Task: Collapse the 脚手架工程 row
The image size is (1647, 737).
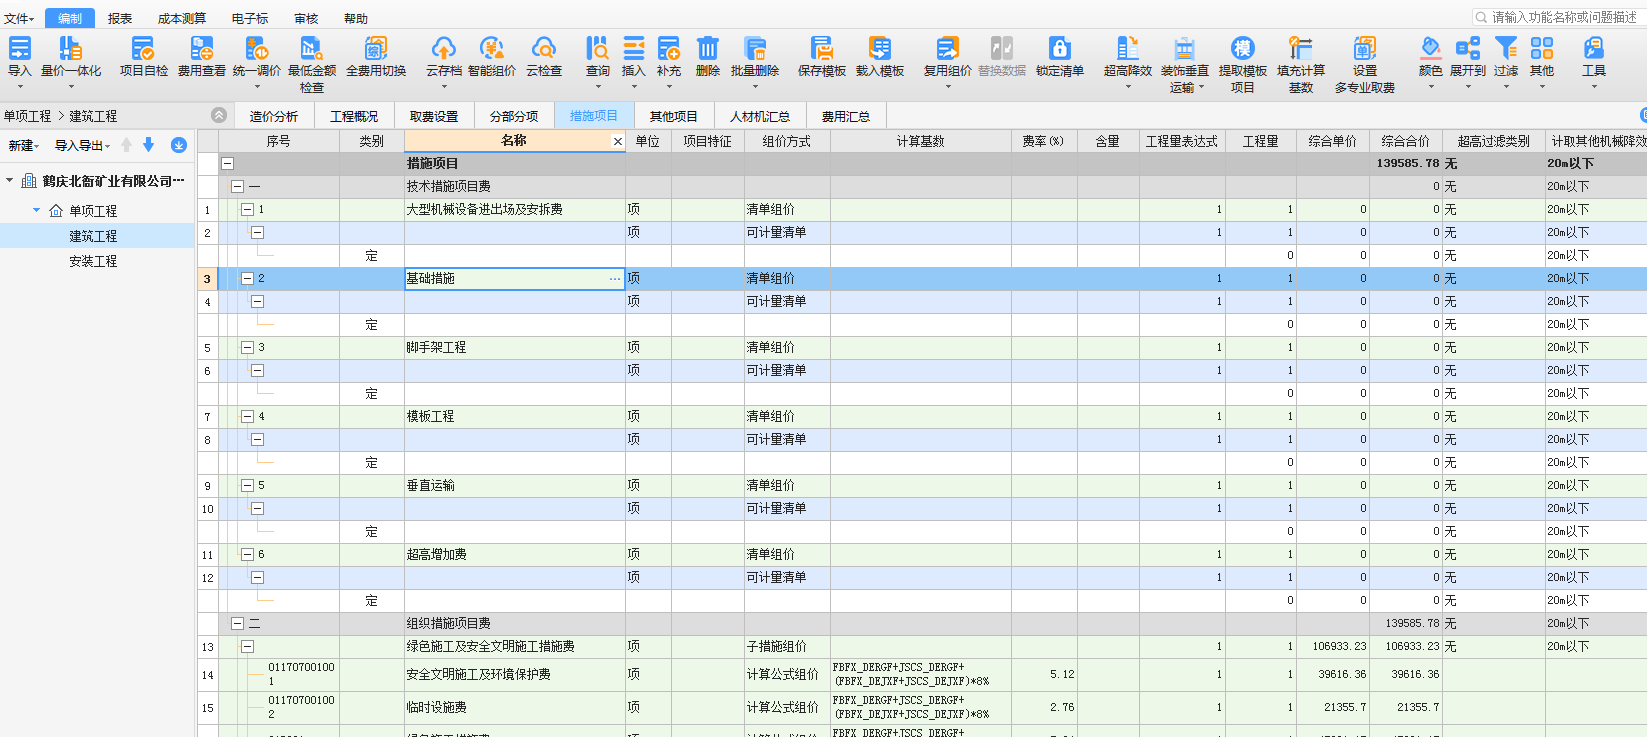Action: 247,347
